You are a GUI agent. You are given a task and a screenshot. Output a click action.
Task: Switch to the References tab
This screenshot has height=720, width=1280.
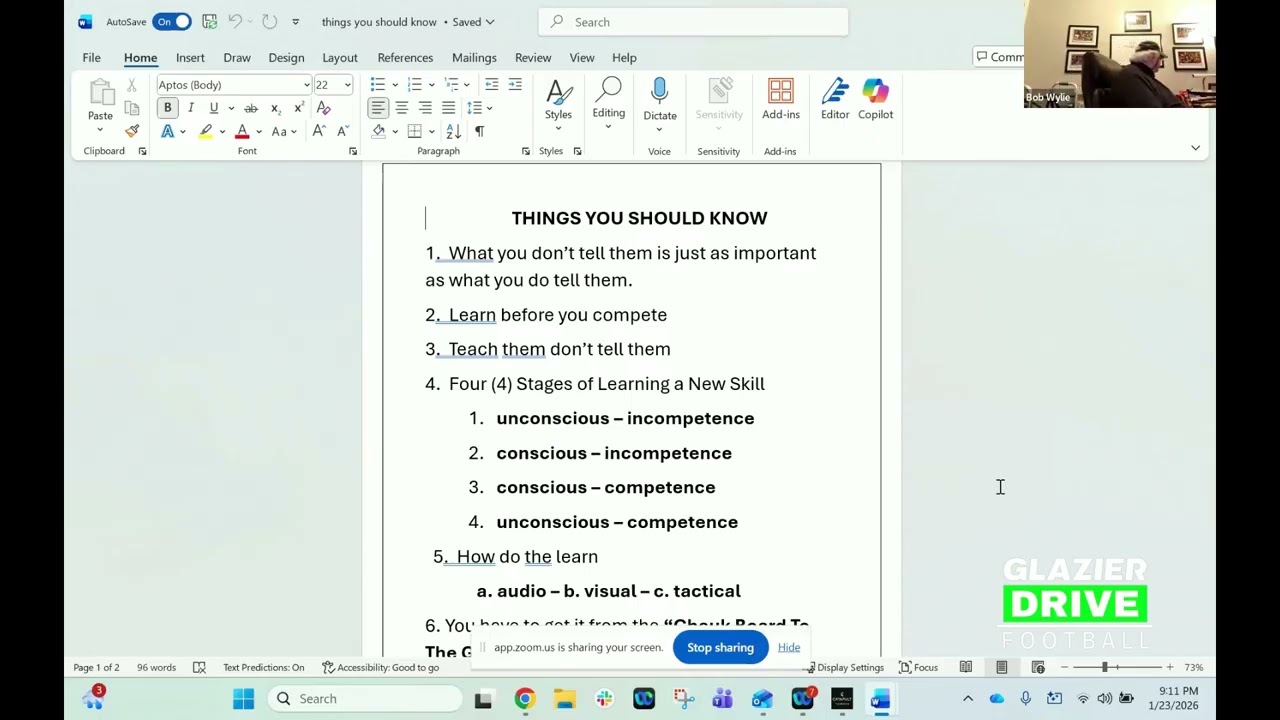click(405, 58)
